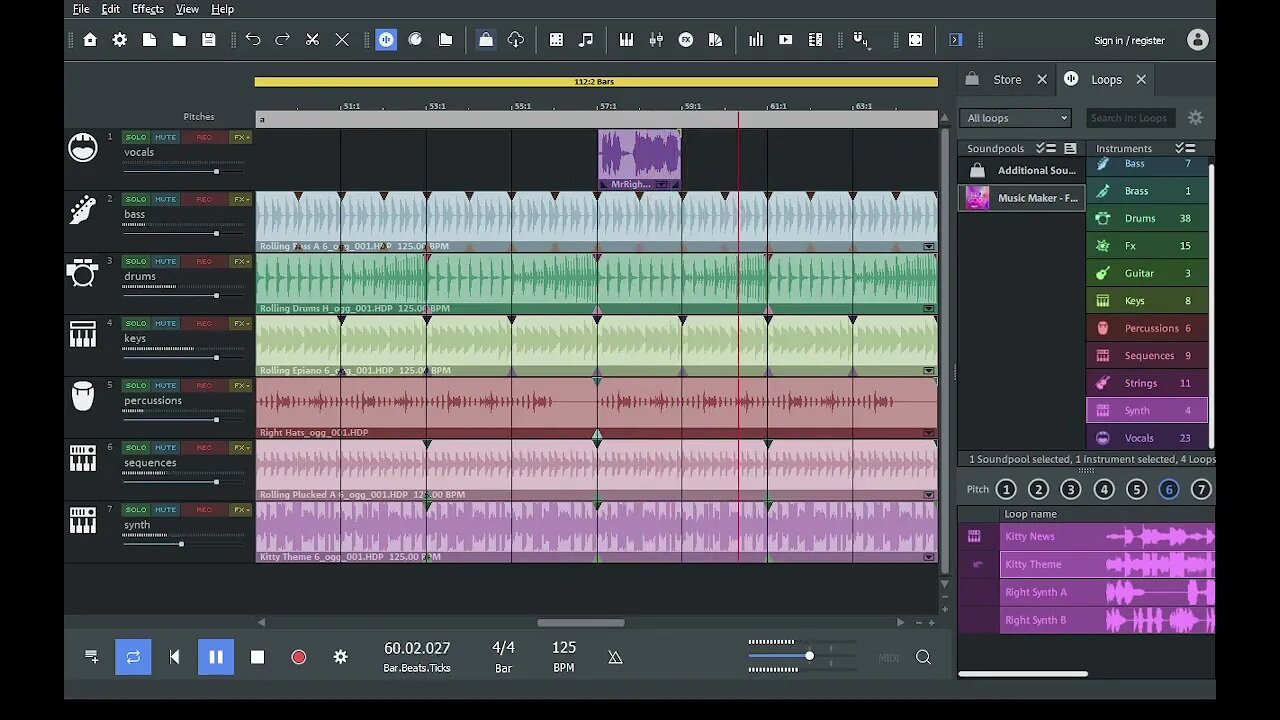Viewport: 1280px width, 720px height.
Task: Solo the keys track
Action: pyautogui.click(x=136, y=323)
